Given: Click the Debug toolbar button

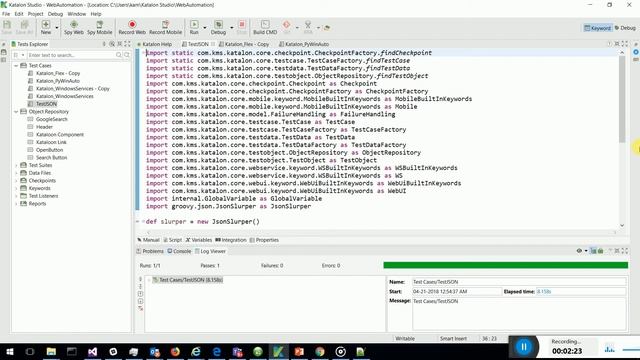Looking at the screenshot, I should pos(218,27).
